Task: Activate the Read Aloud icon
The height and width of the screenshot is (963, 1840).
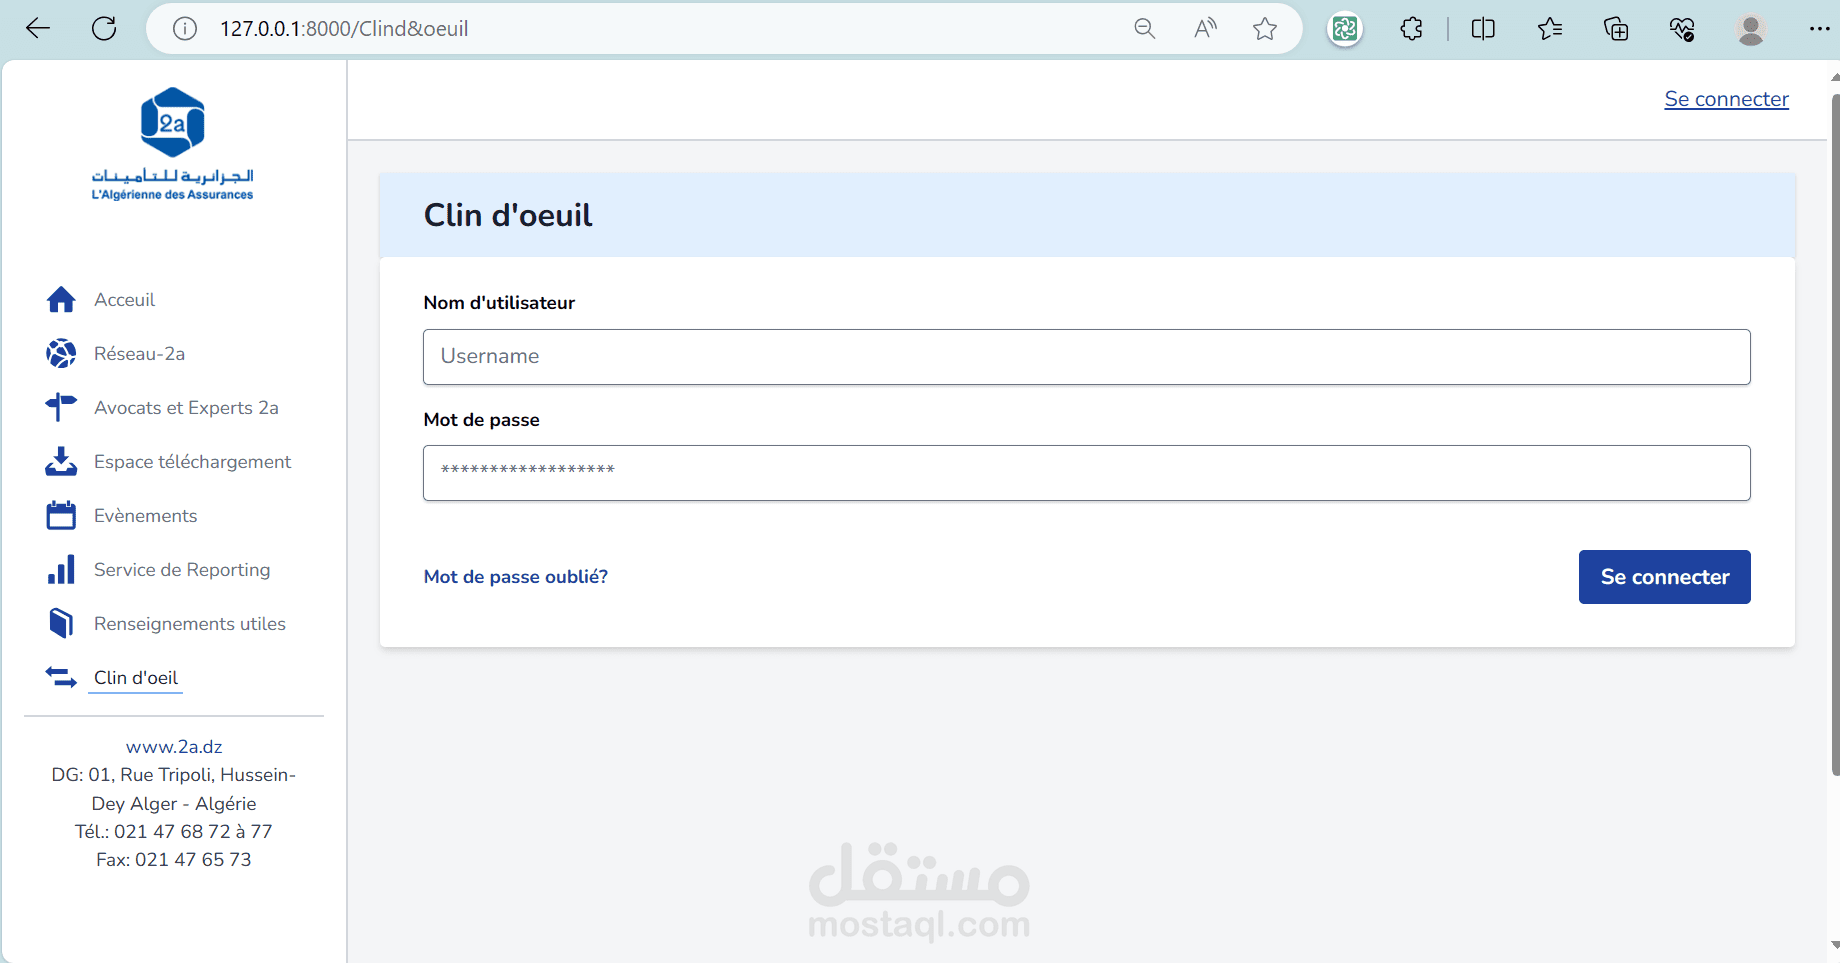Action: pyautogui.click(x=1204, y=28)
